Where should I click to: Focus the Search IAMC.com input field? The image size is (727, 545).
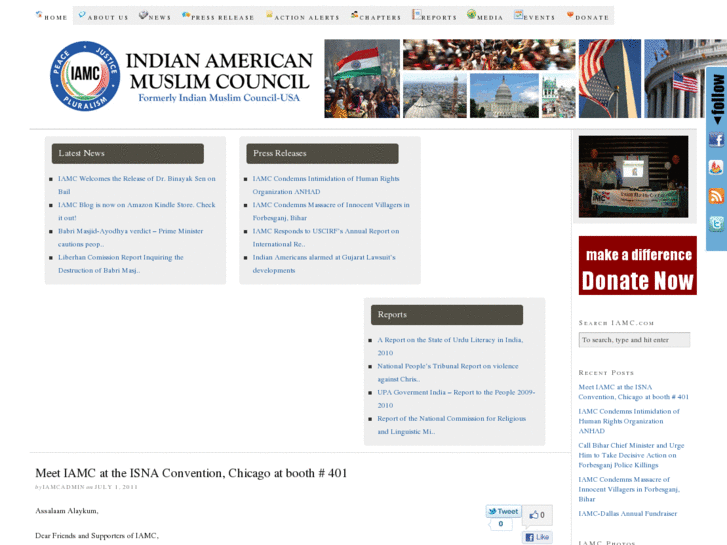pos(634,340)
